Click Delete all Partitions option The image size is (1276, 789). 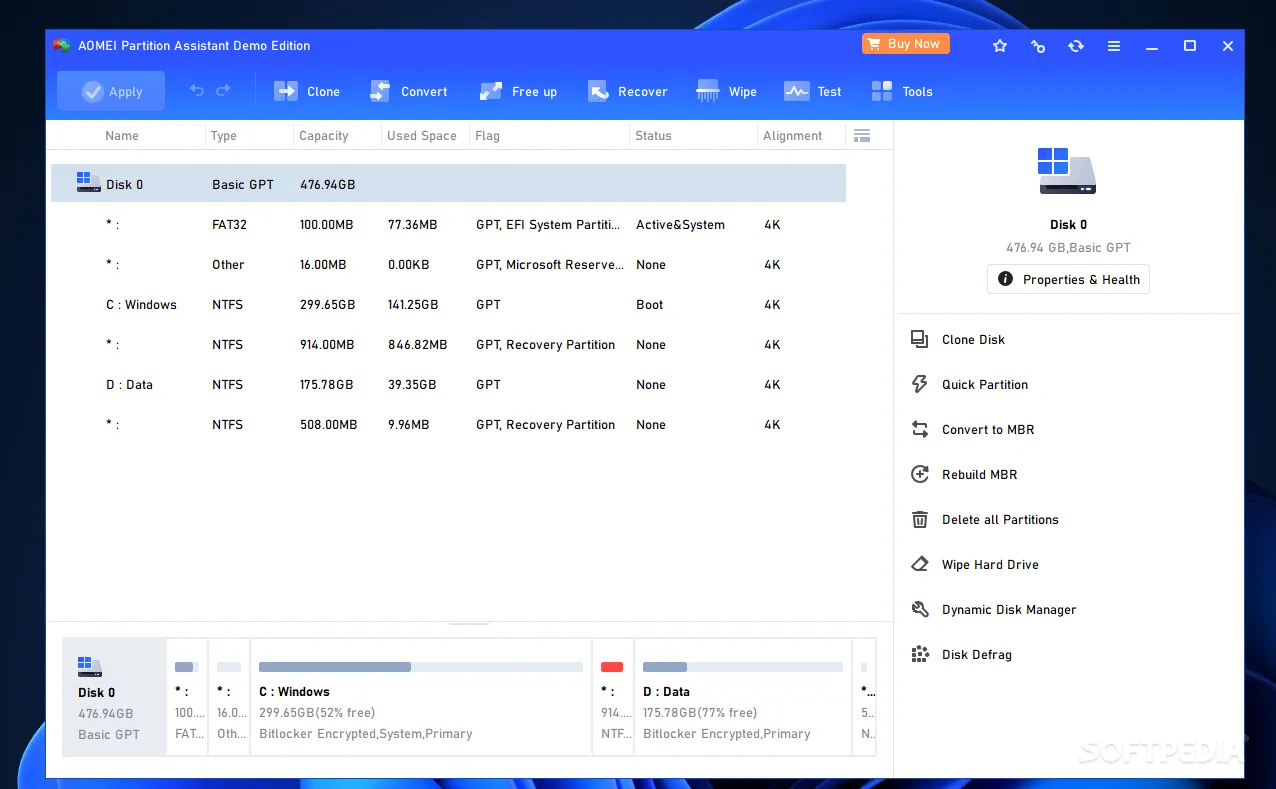click(985, 520)
